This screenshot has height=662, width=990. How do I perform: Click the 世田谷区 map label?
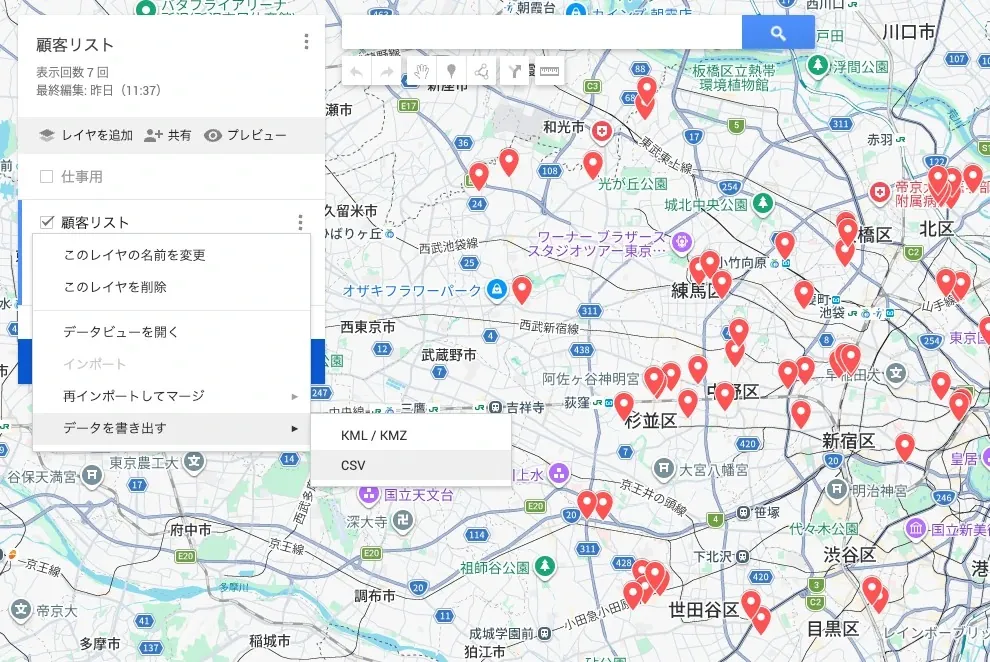pyautogui.click(x=703, y=610)
